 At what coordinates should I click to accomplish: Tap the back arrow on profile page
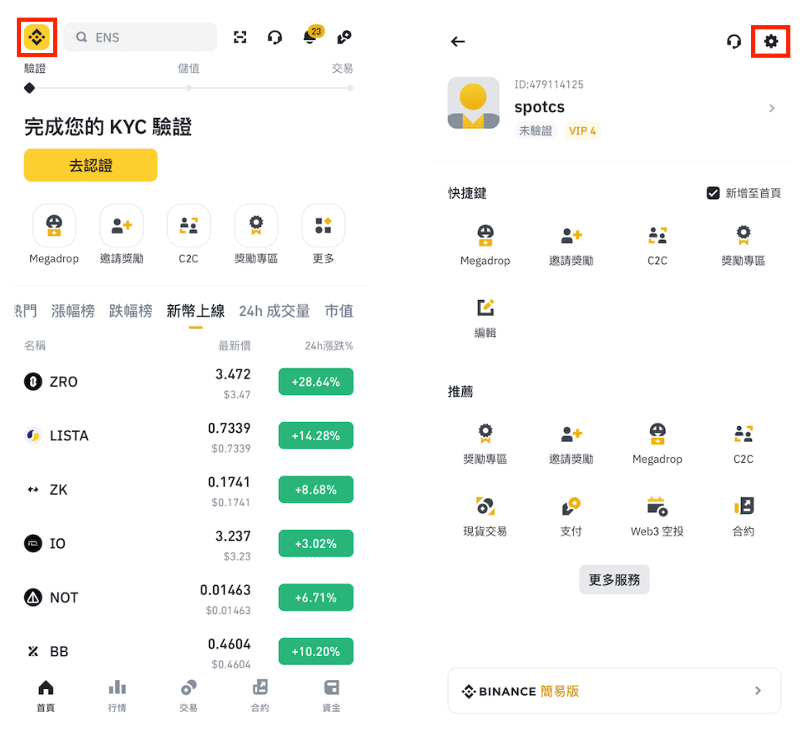pos(457,42)
